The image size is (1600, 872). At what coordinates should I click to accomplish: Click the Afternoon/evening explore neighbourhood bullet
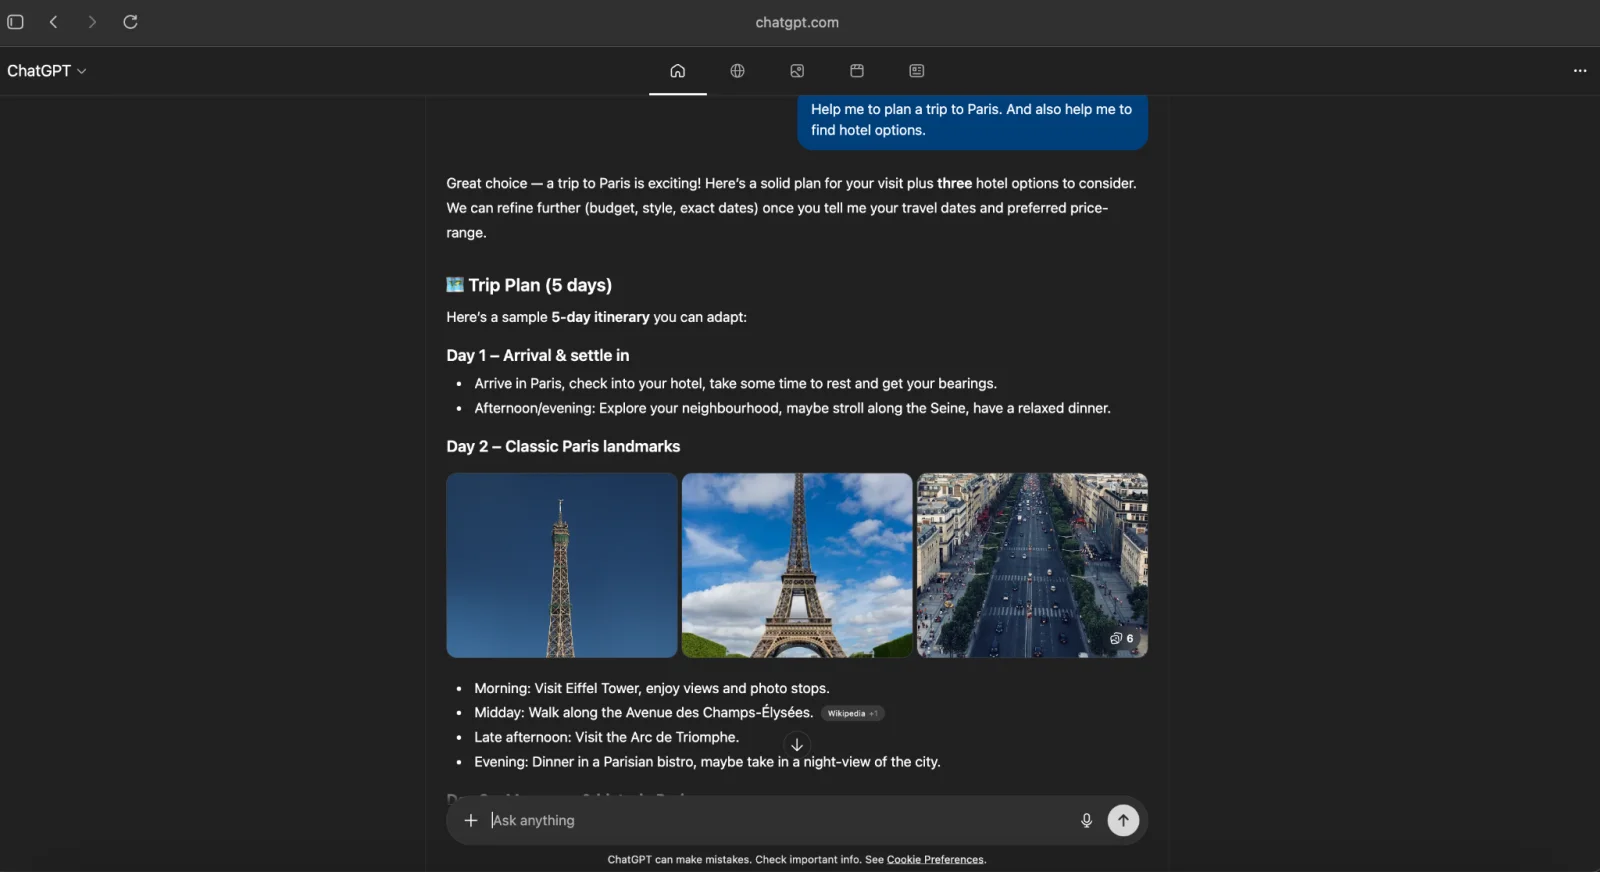pos(792,408)
